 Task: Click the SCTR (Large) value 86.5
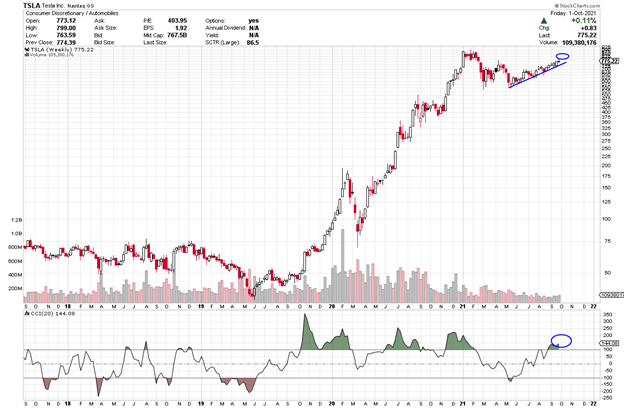(x=253, y=42)
